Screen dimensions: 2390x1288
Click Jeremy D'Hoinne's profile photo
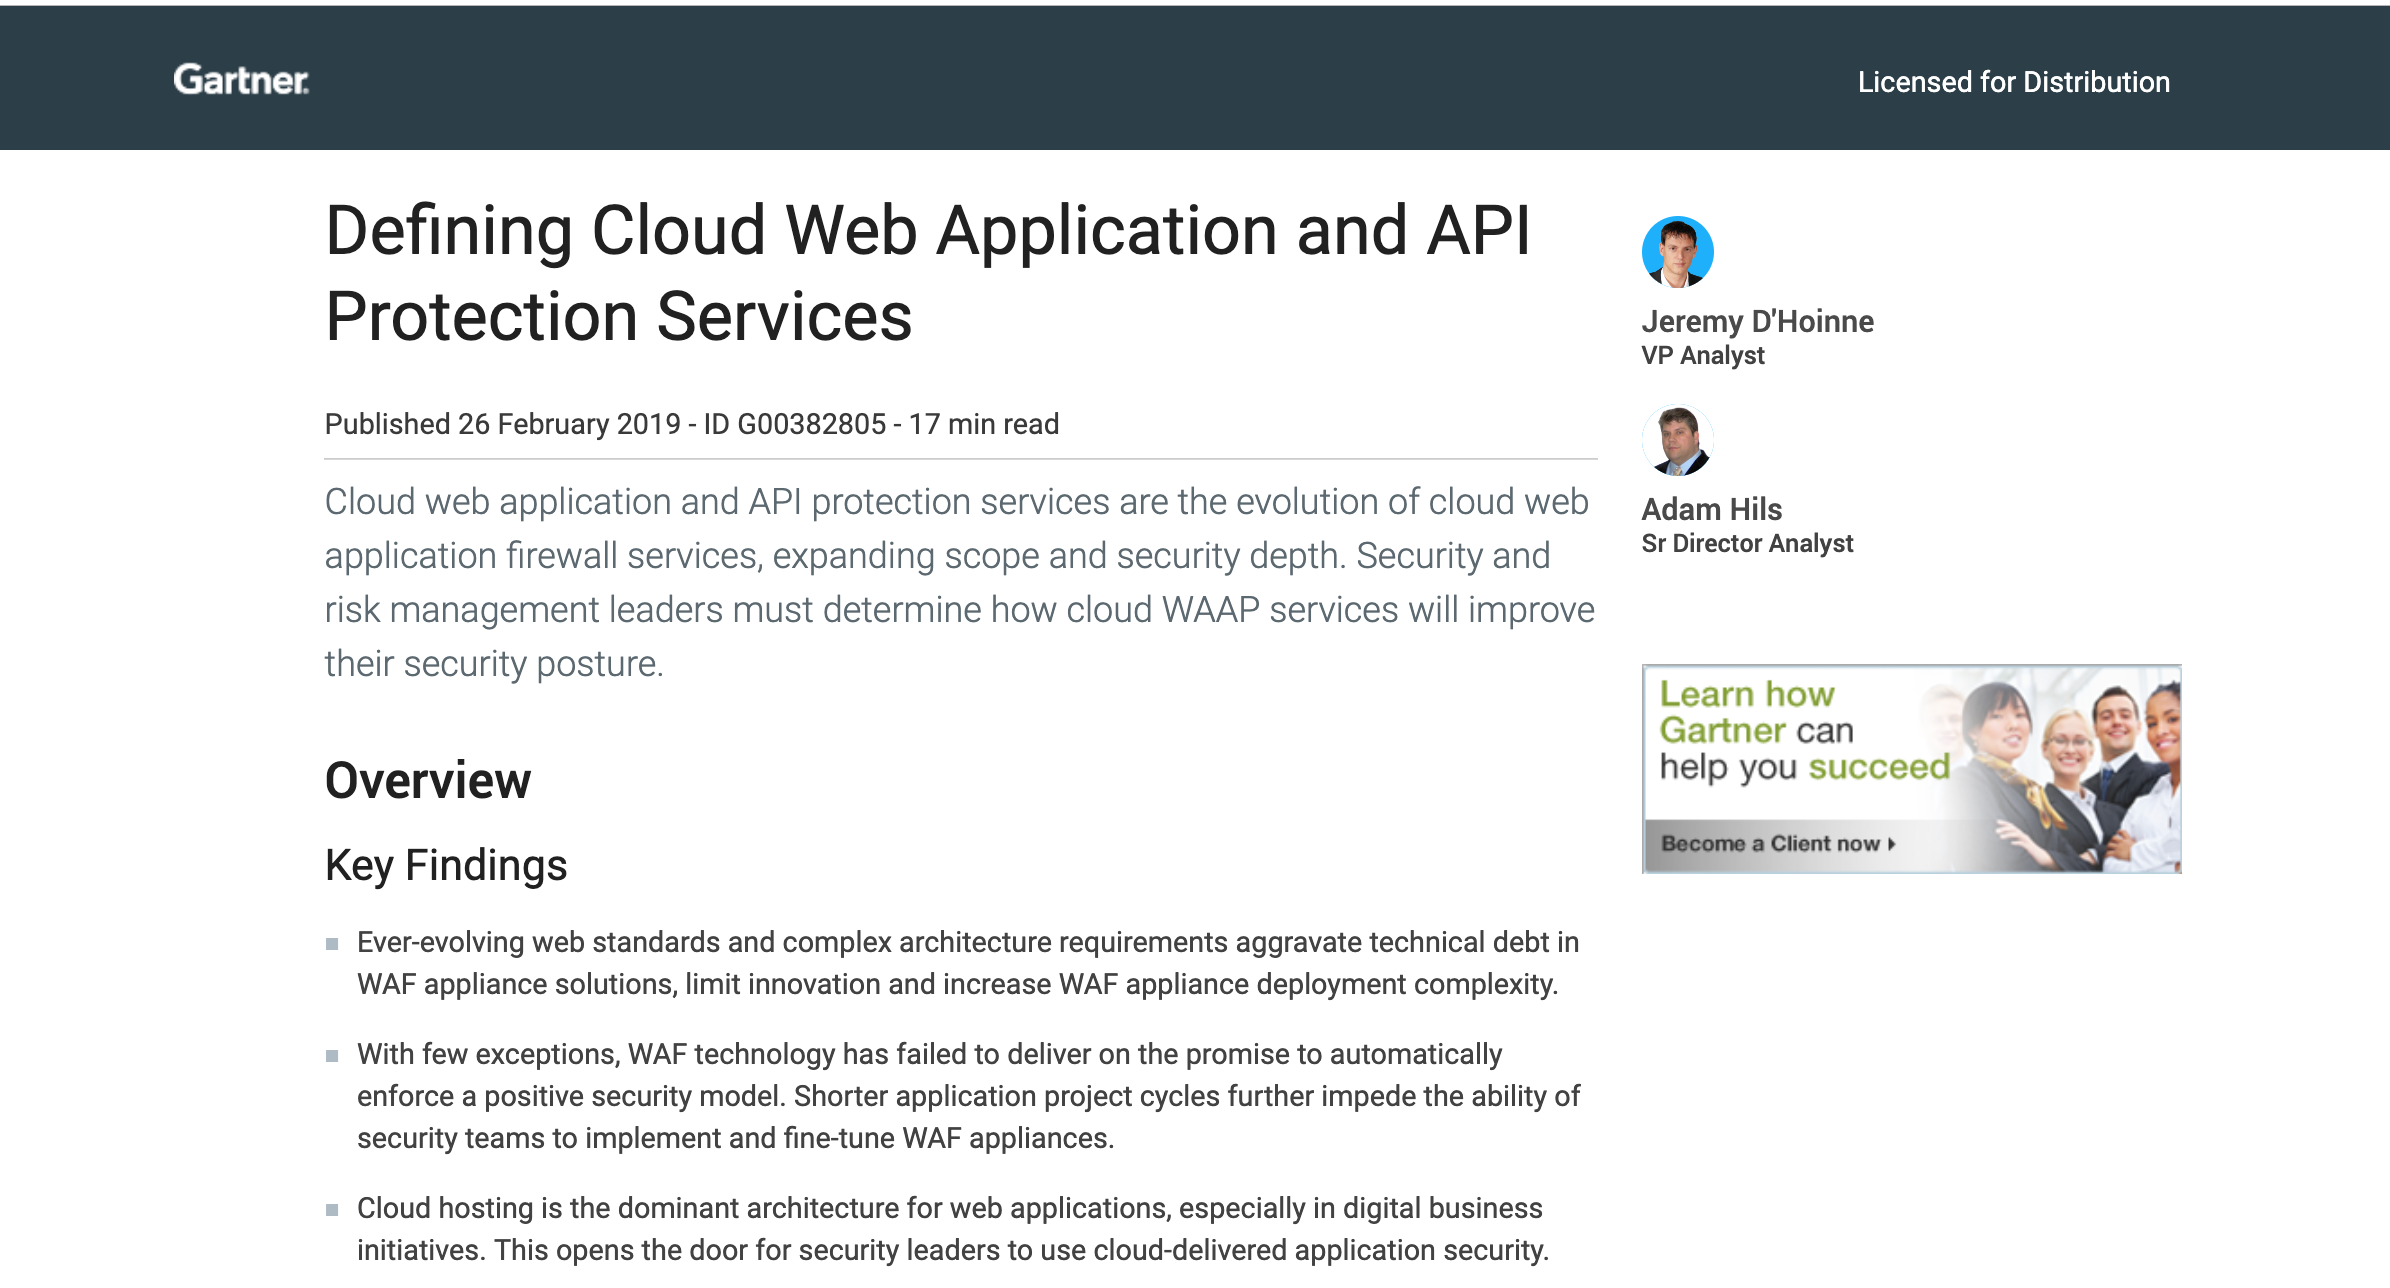click(1677, 252)
